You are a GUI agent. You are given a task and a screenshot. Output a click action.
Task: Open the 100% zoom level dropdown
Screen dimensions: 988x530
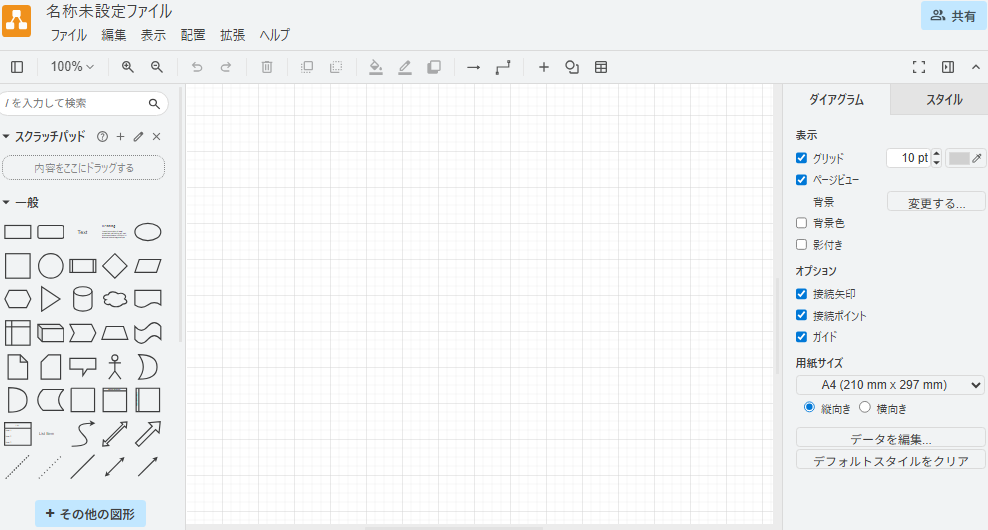coord(72,67)
